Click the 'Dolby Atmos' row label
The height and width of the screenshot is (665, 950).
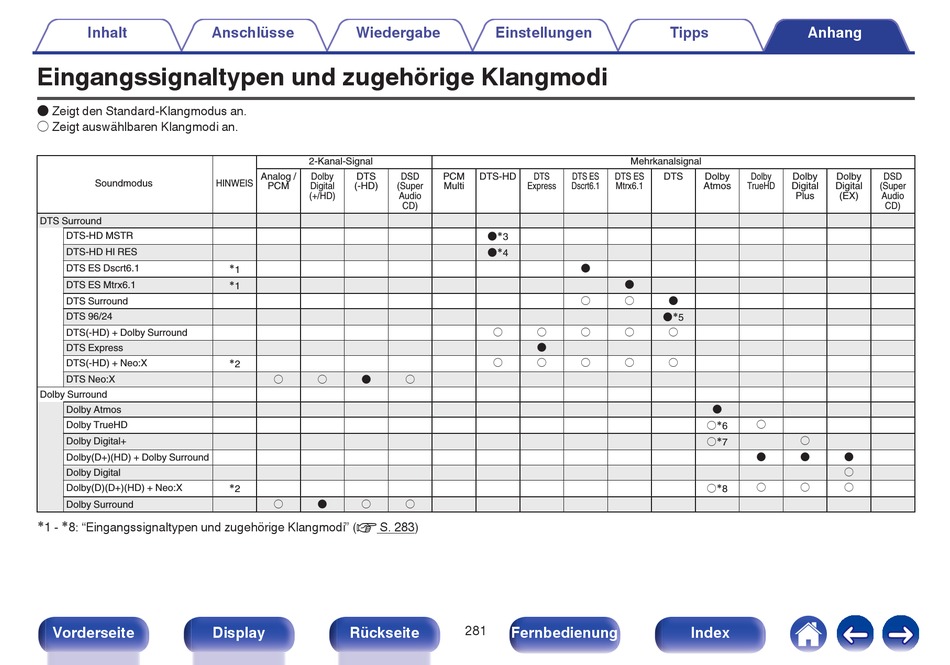coord(93,409)
